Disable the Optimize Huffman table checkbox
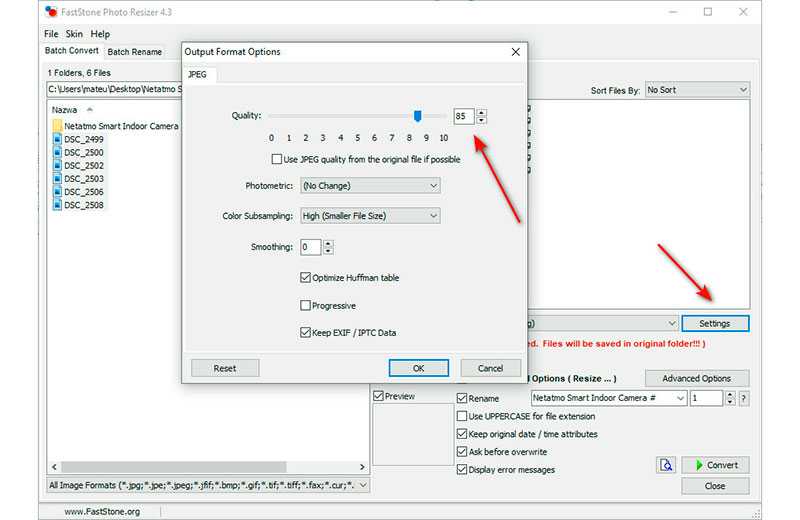This screenshot has height=520, width=800. 306,277
